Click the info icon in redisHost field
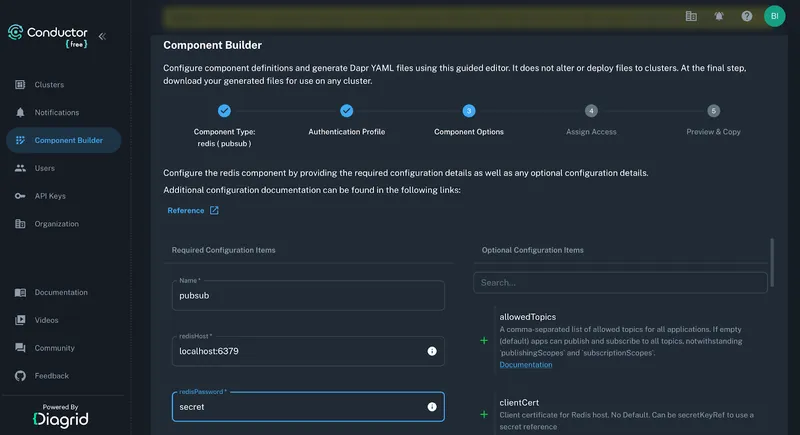800x435 pixels. pyautogui.click(x=432, y=351)
